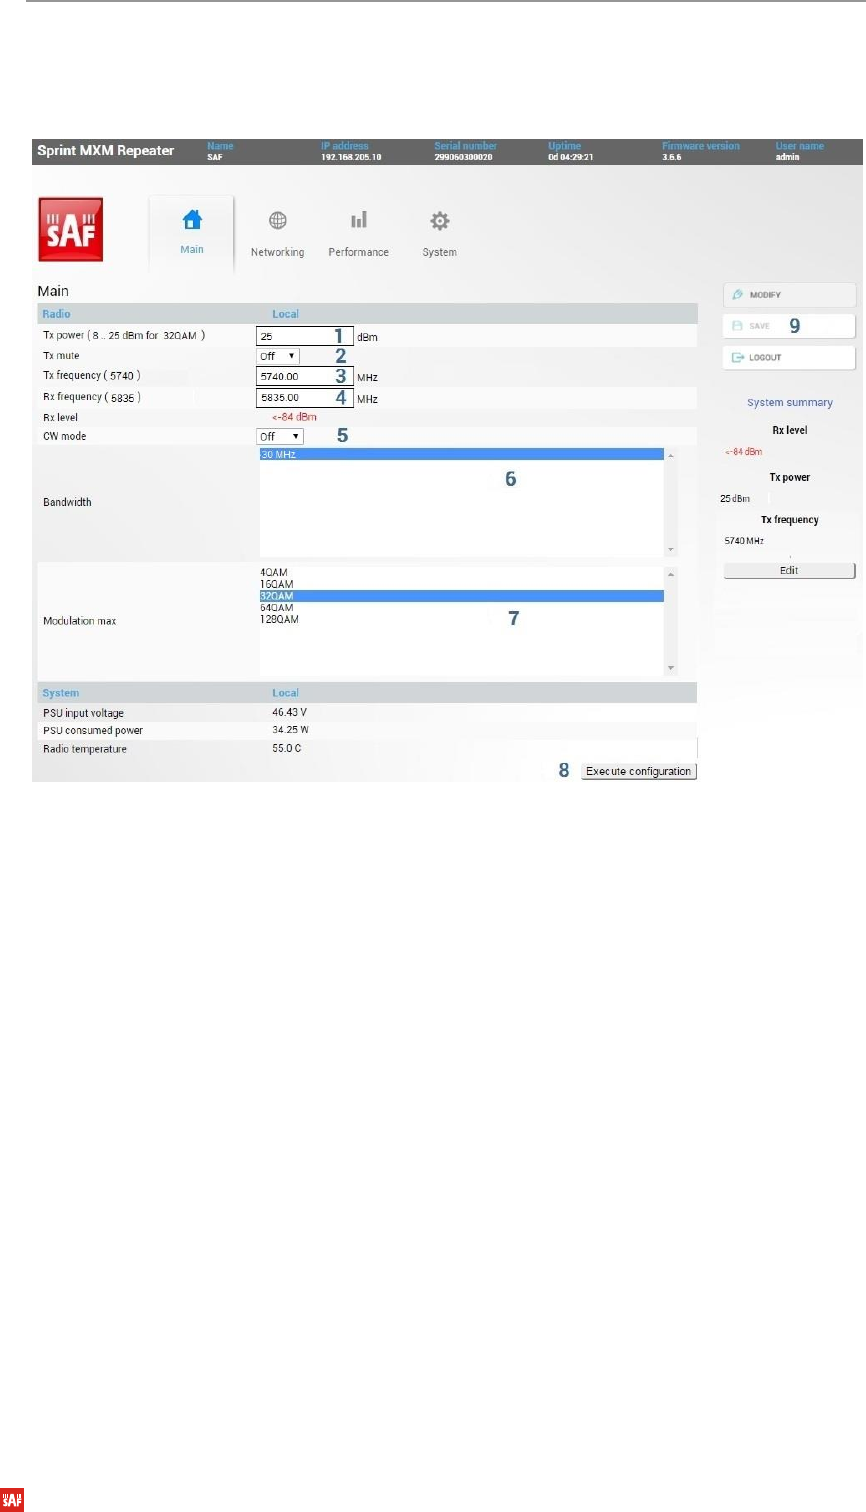Screen dimensions: 866x1512
Task: Open System gear icon
Action: [x=439, y=221]
